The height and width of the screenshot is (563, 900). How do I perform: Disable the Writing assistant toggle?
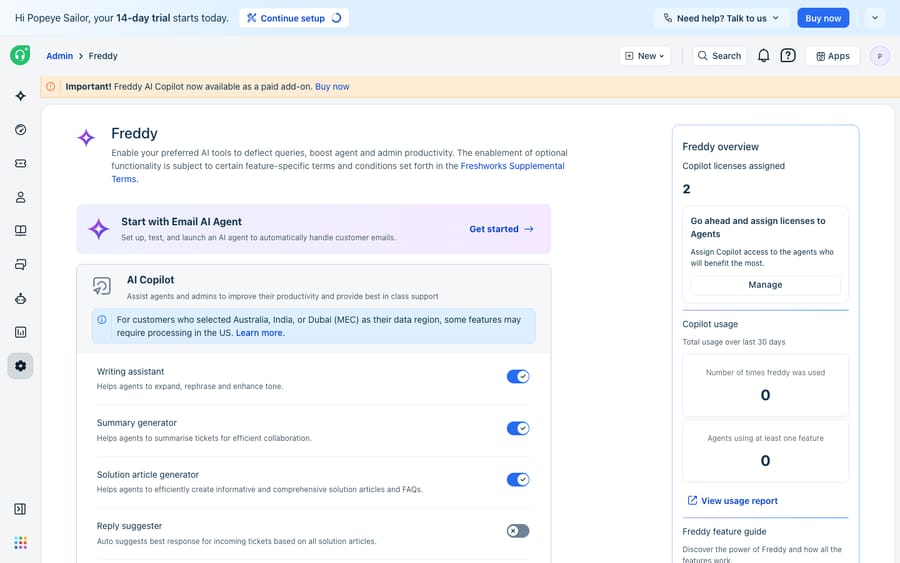(x=518, y=376)
